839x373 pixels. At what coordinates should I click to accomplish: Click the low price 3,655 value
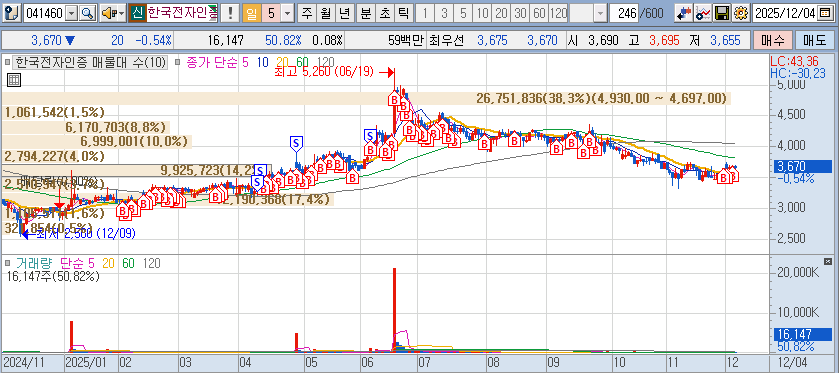725,40
